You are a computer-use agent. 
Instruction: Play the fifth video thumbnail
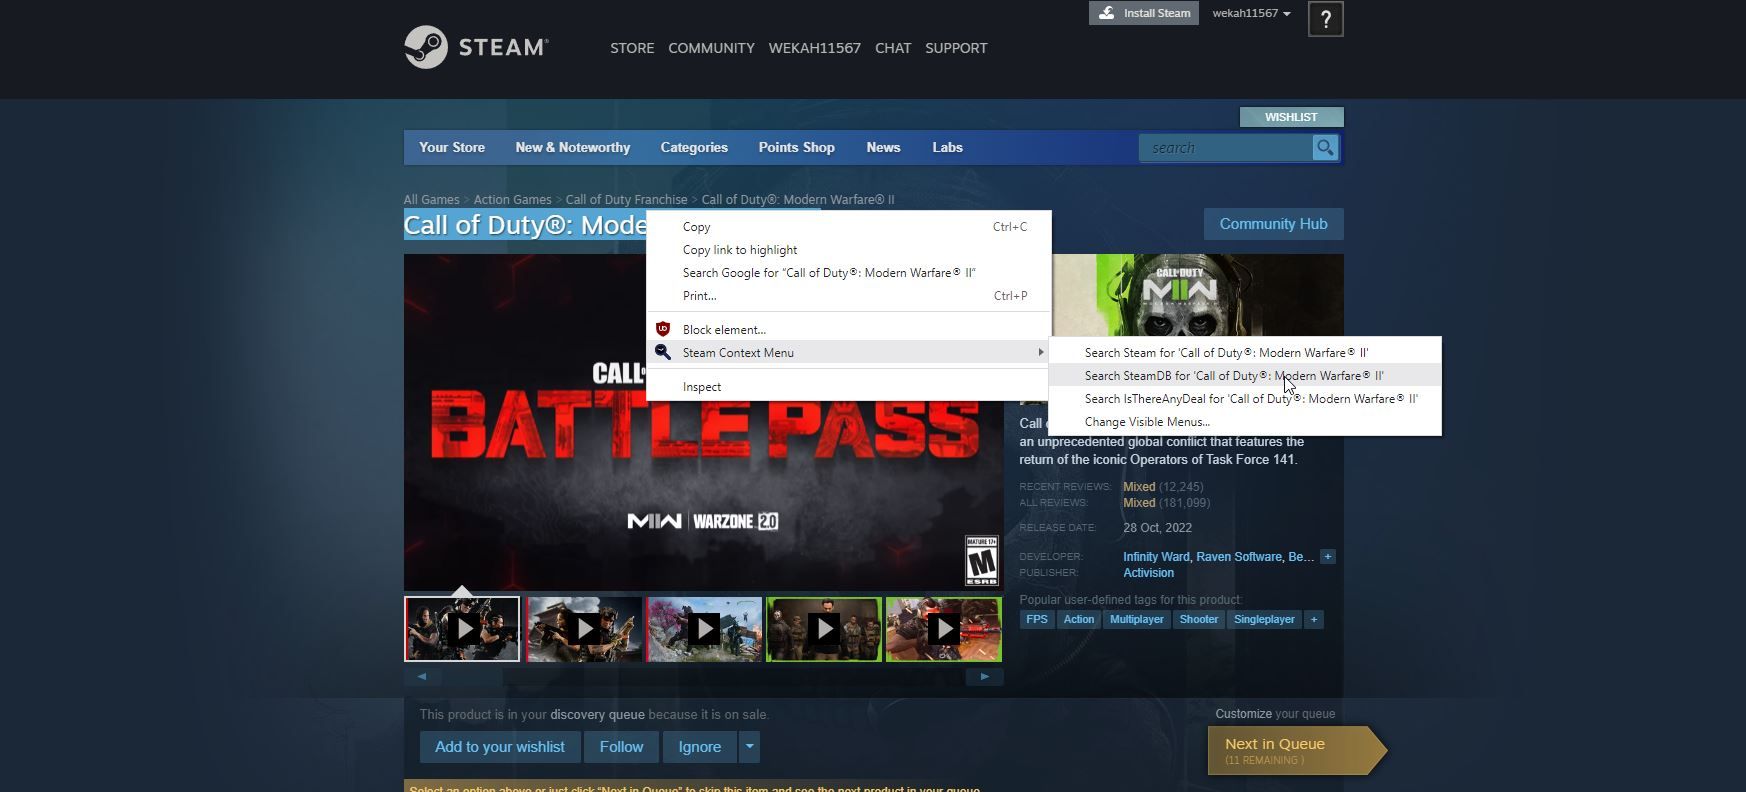point(944,629)
